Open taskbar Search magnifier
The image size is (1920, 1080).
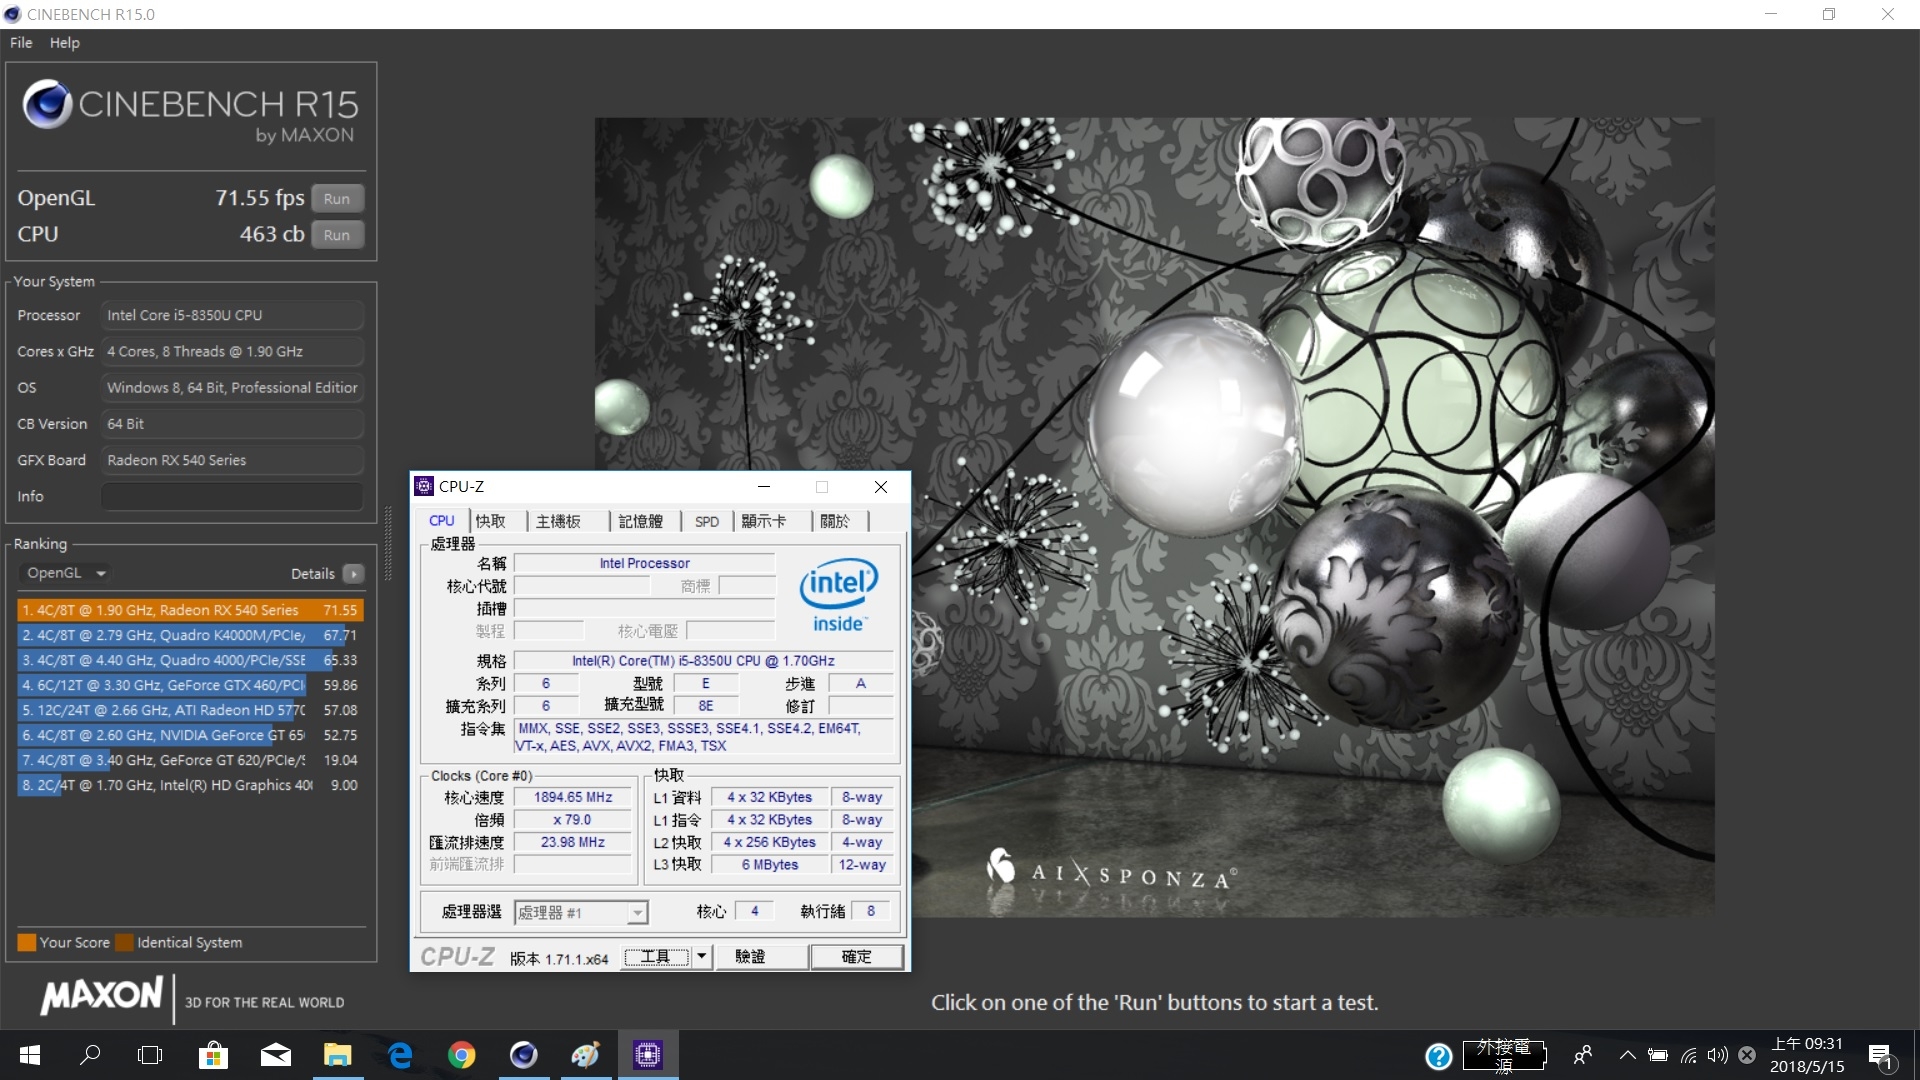point(90,1055)
